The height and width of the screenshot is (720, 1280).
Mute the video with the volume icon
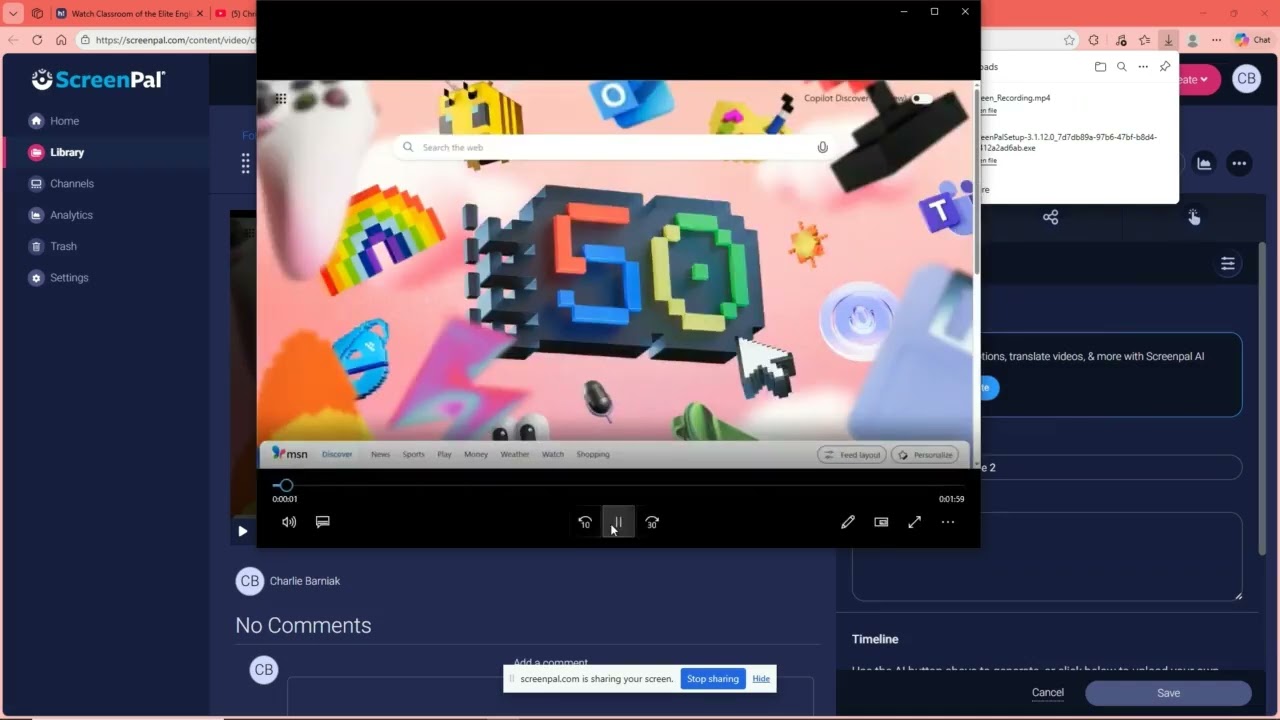pyautogui.click(x=289, y=522)
